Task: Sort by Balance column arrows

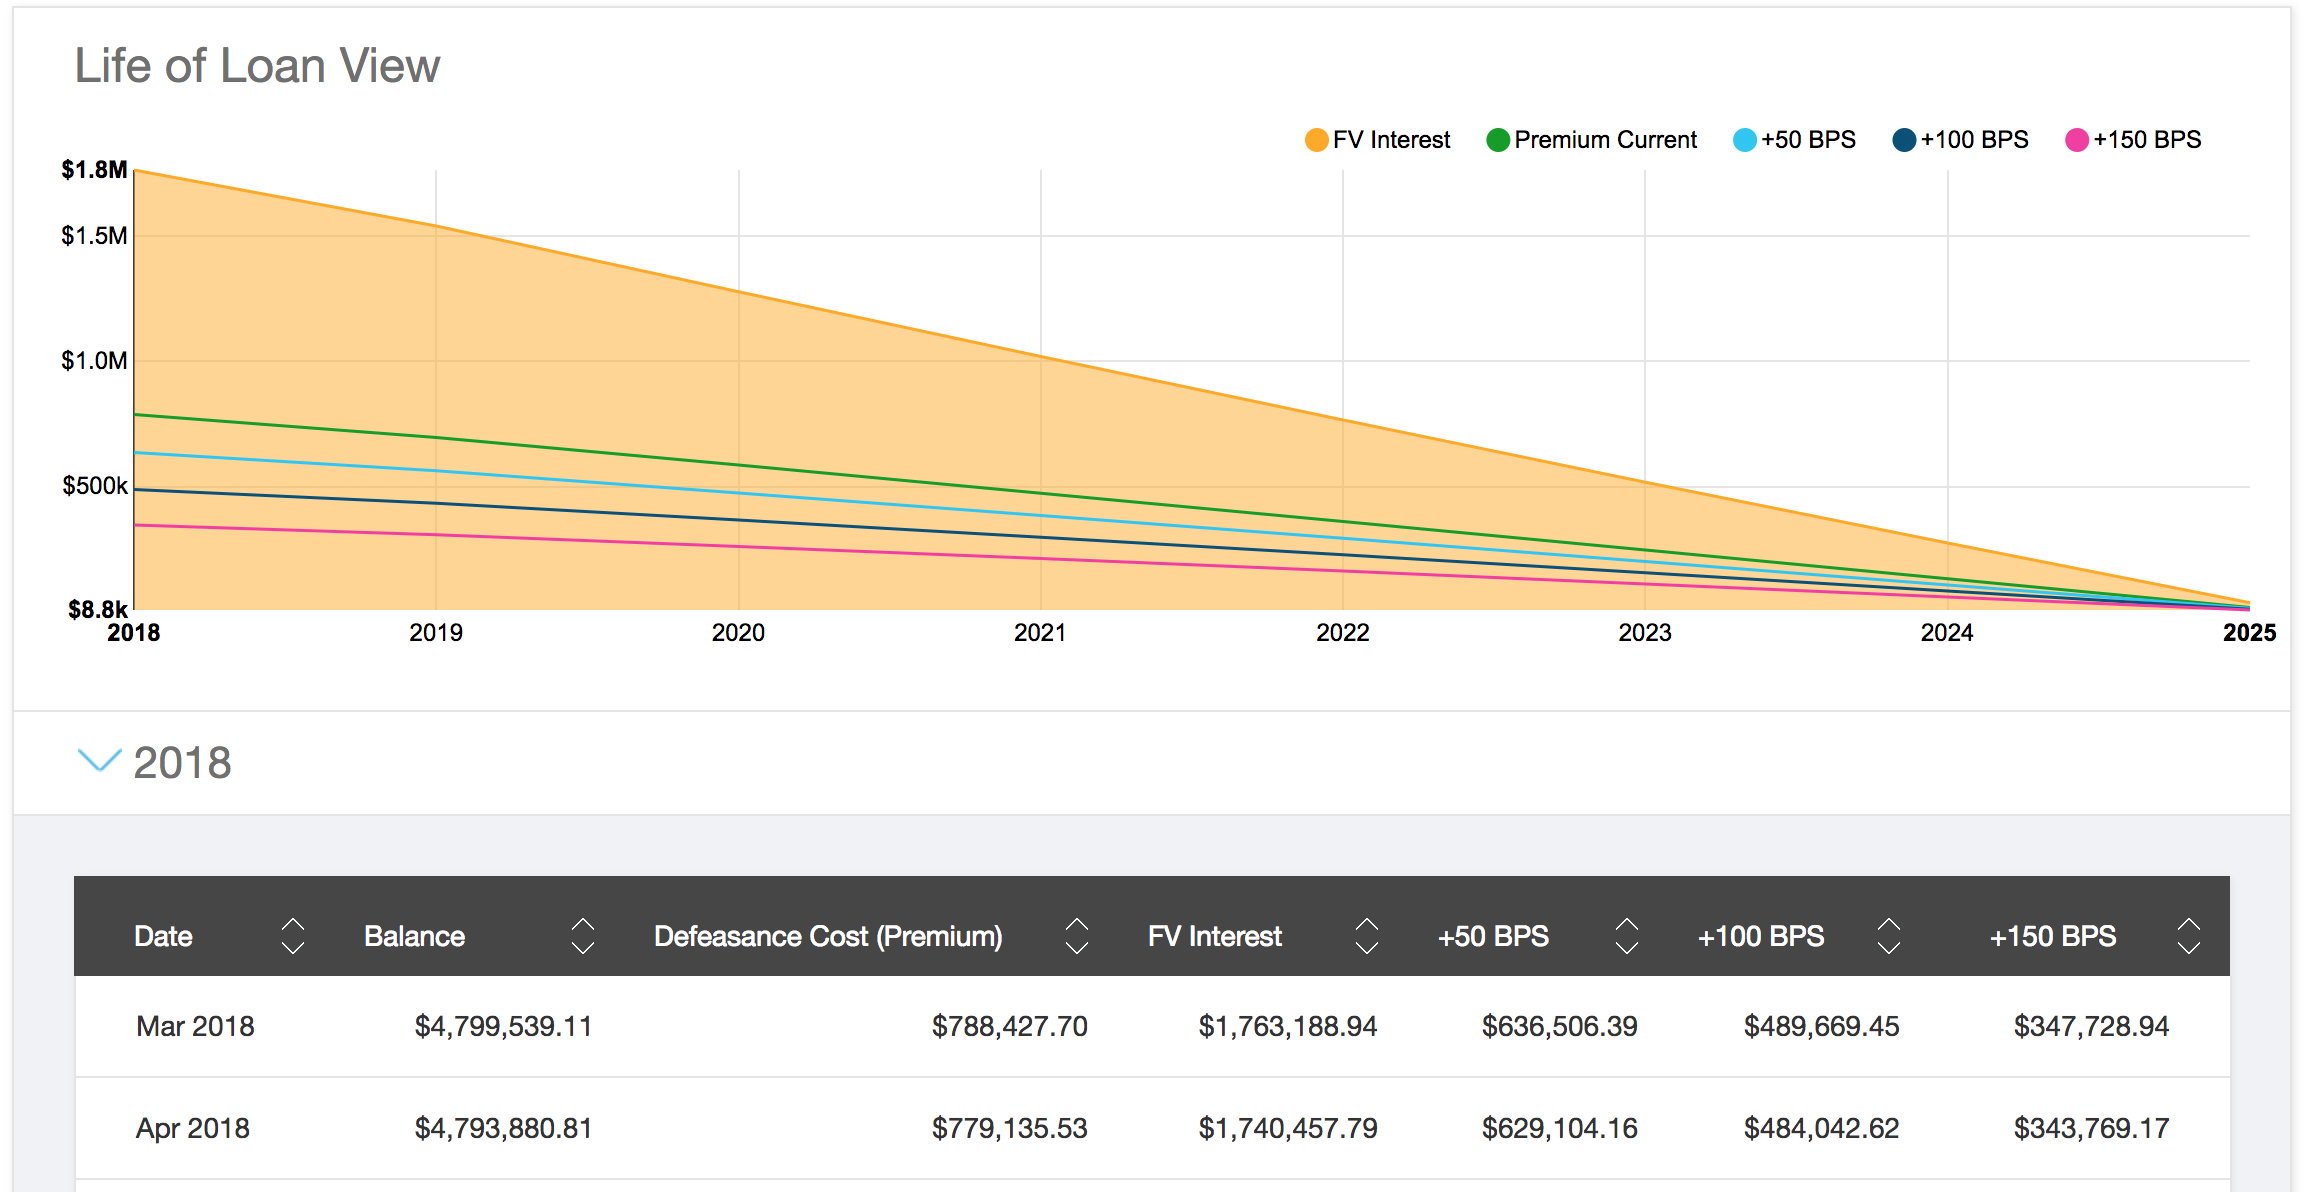Action: 582,936
